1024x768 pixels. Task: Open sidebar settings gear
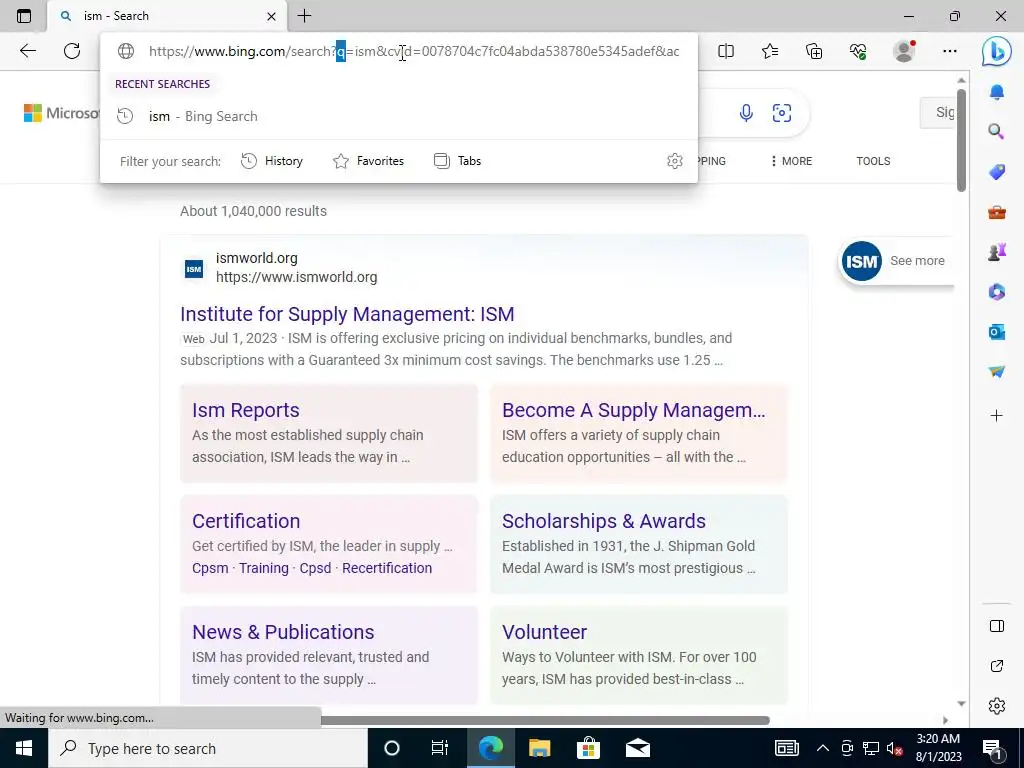tap(997, 706)
